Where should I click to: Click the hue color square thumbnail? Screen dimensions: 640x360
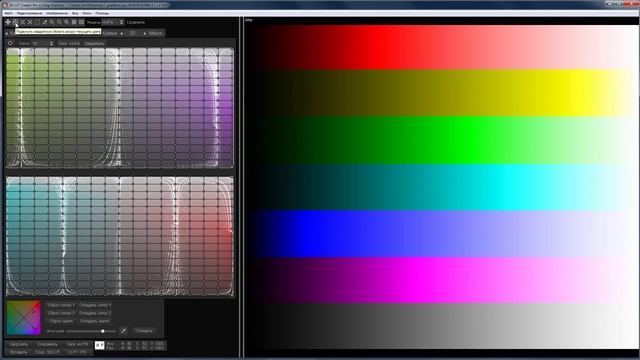tap(24, 318)
